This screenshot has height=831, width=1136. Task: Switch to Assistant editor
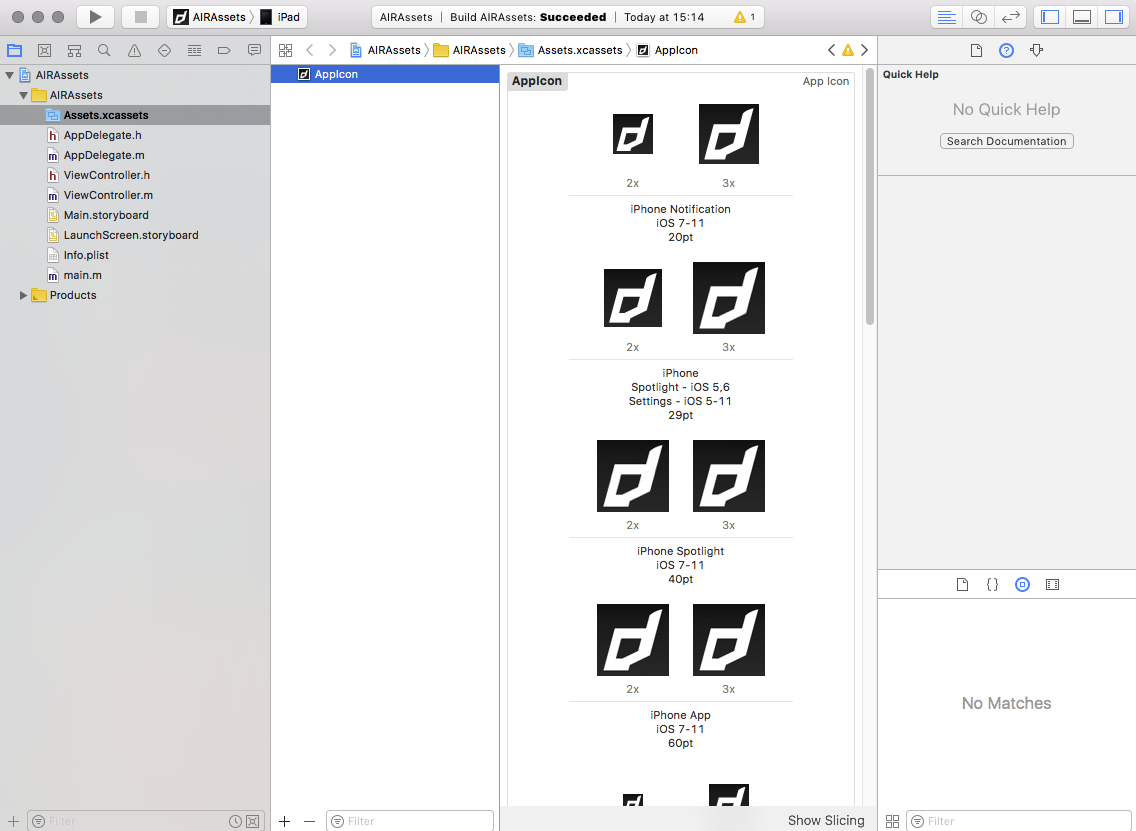pyautogui.click(x=978, y=17)
